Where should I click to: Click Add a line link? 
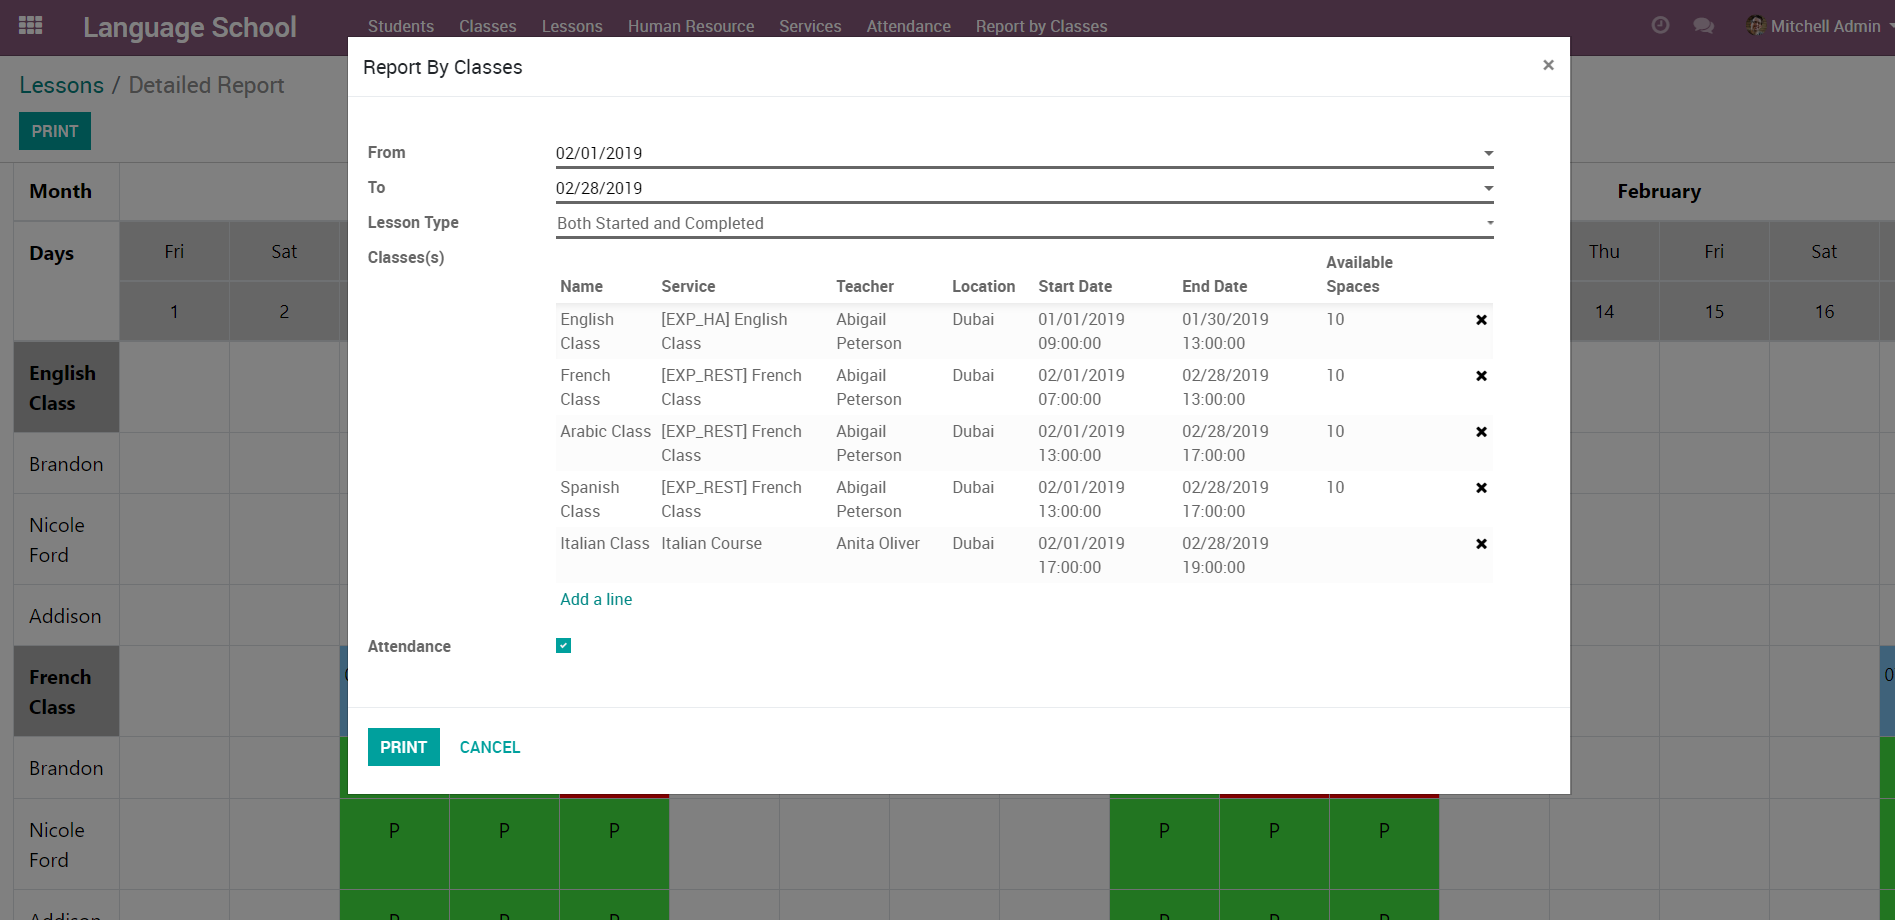[x=596, y=599]
